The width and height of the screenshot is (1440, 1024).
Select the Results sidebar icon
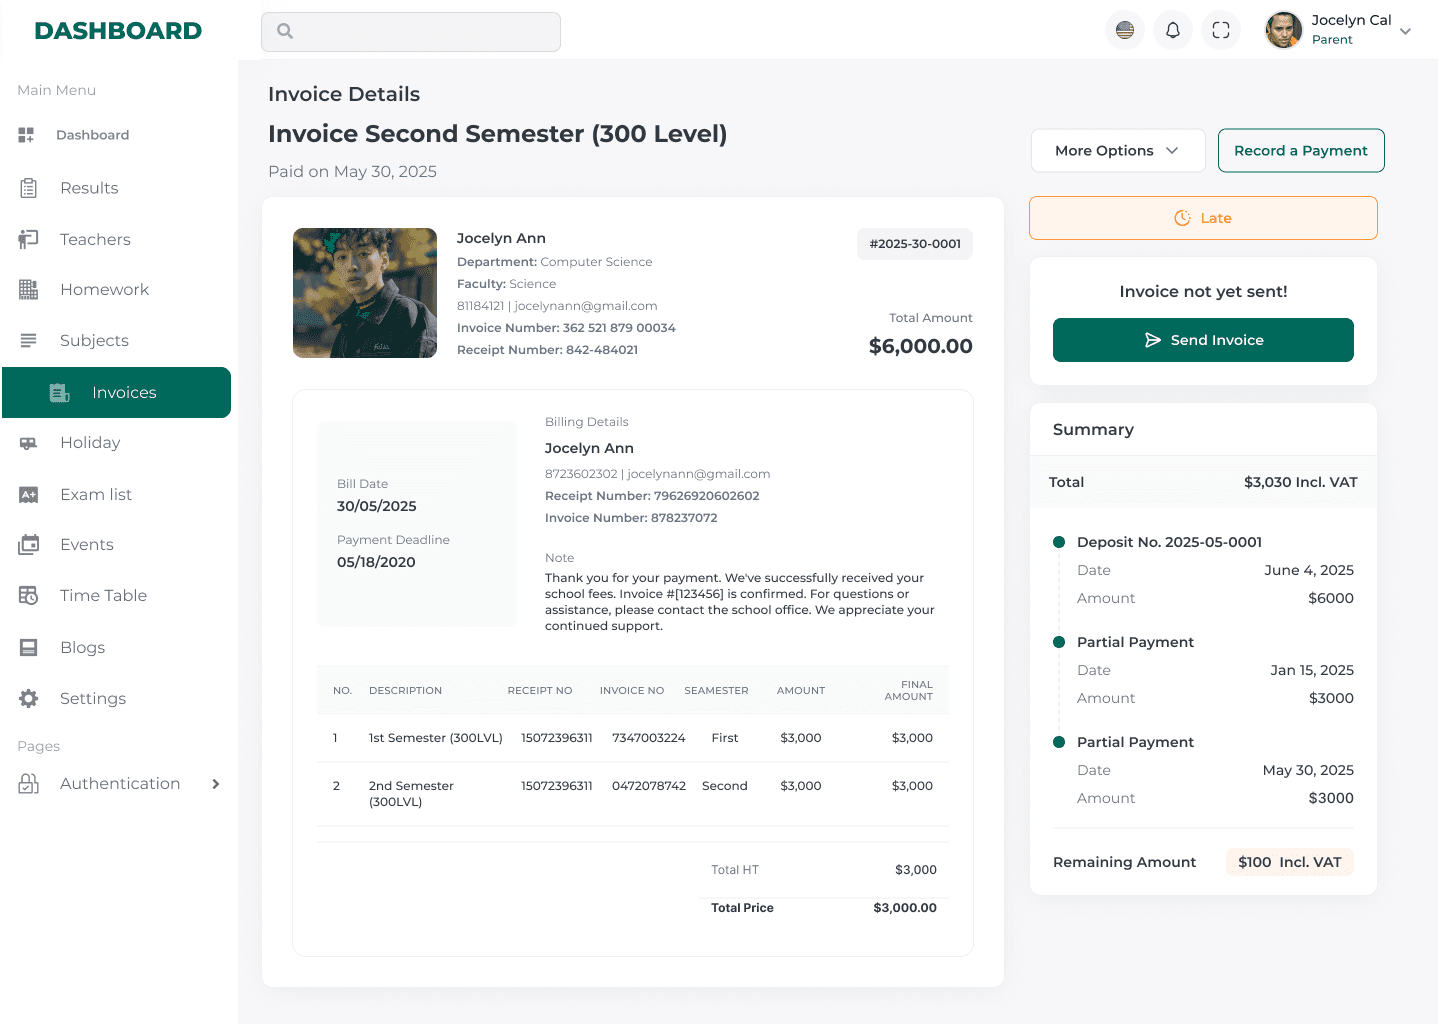coord(30,187)
